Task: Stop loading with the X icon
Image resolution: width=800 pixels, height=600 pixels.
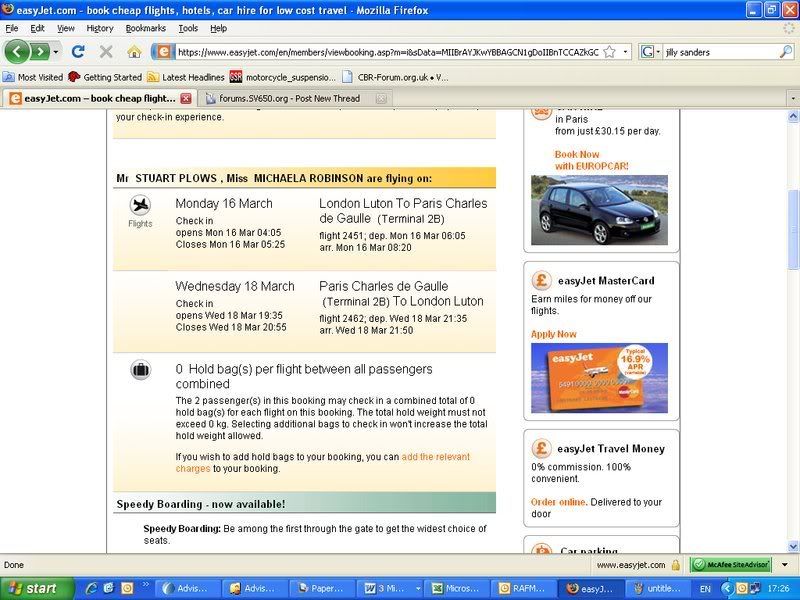Action: click(106, 52)
